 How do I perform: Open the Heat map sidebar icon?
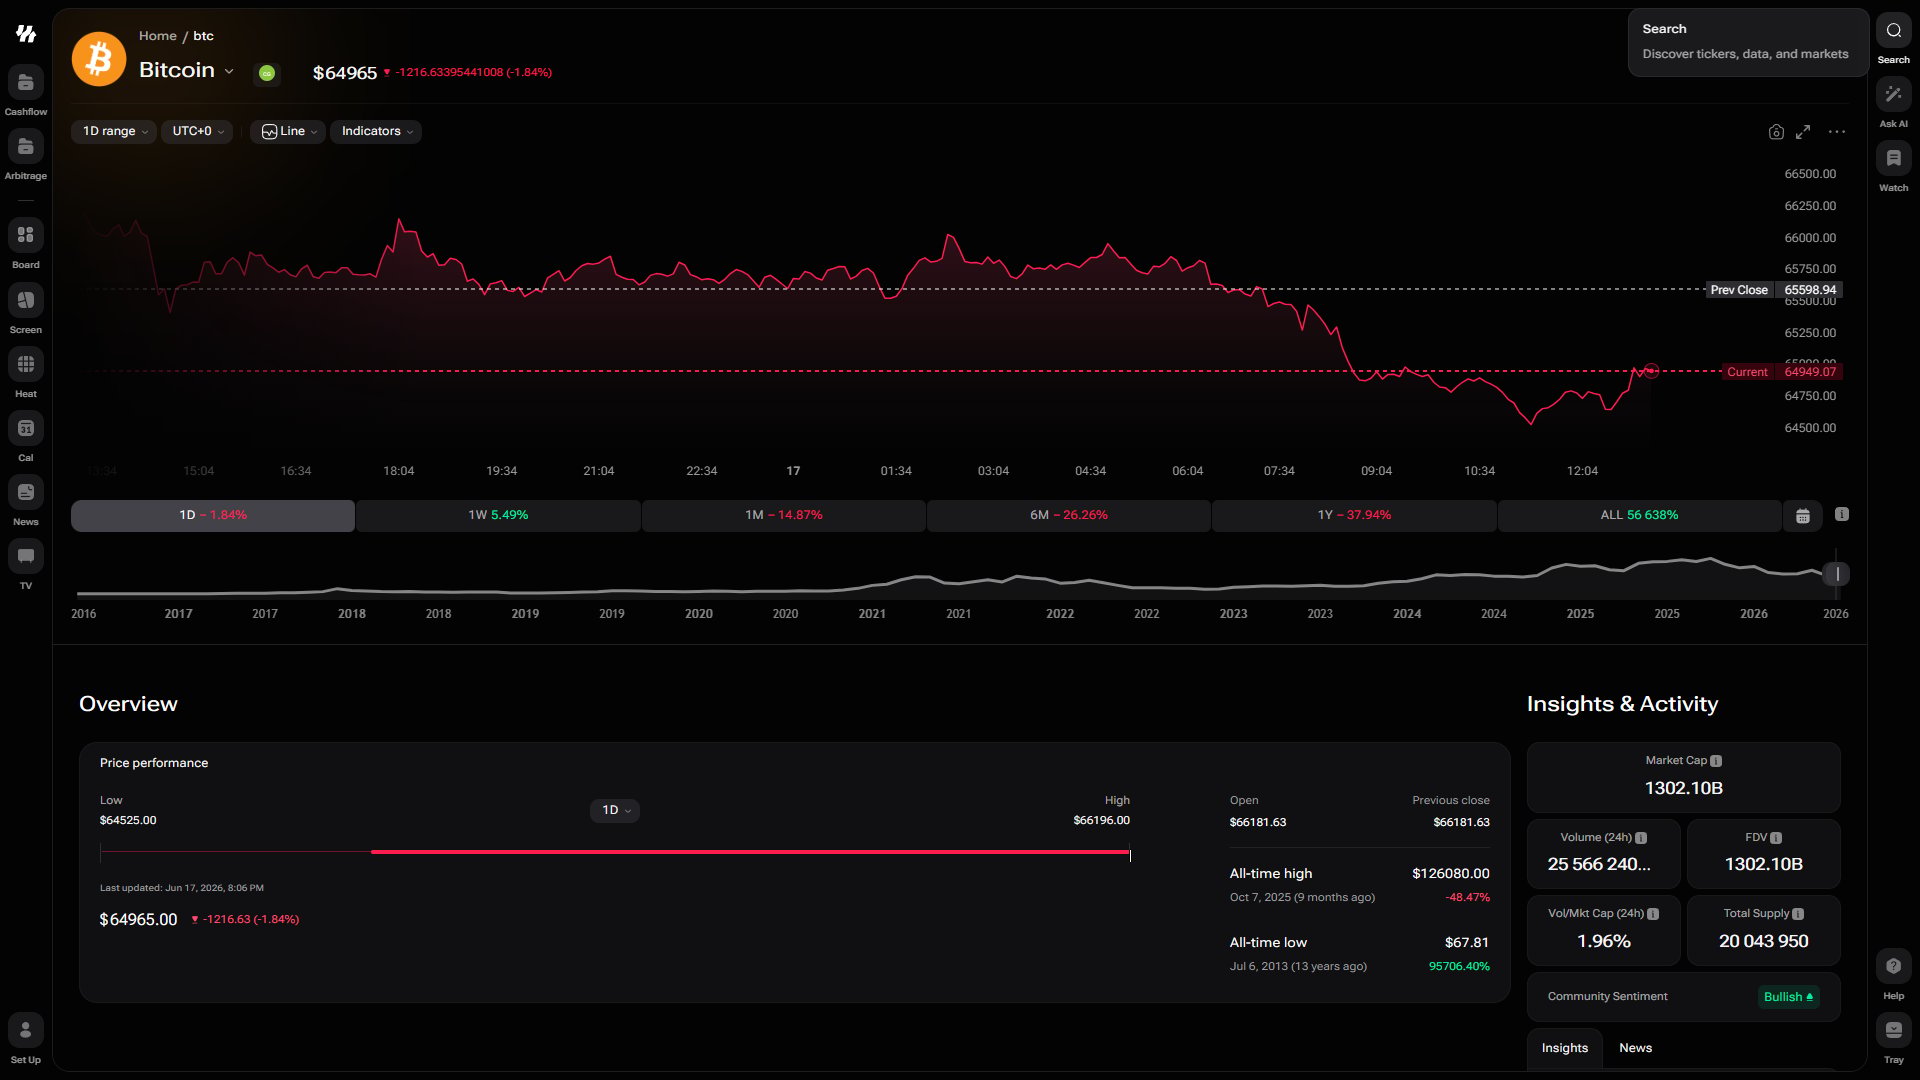[26, 364]
